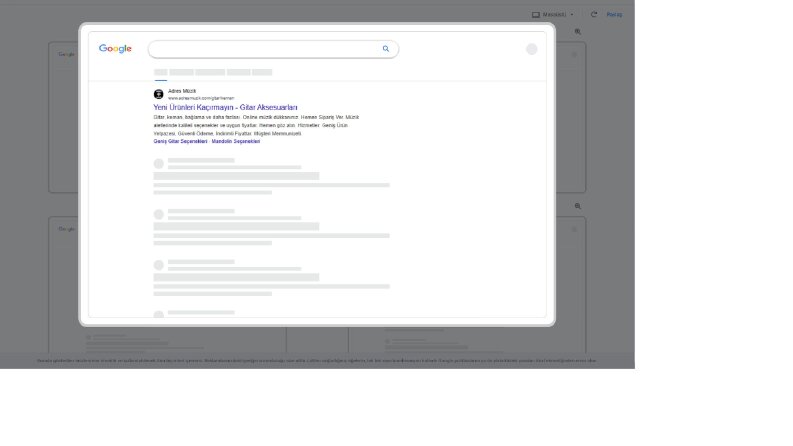Viewport: 793px width, 446px height.
Task: Click the www.adresmuzik.com display URL
Action: (201, 98)
